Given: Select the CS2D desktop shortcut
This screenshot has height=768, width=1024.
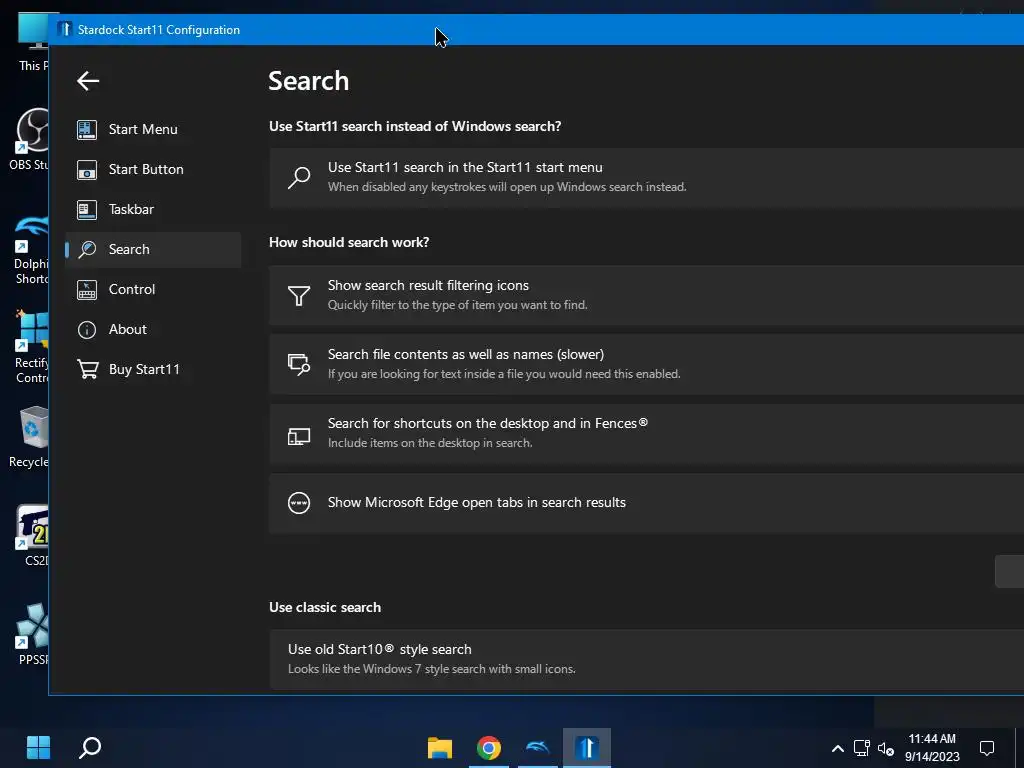Looking at the screenshot, I should click(x=33, y=534).
